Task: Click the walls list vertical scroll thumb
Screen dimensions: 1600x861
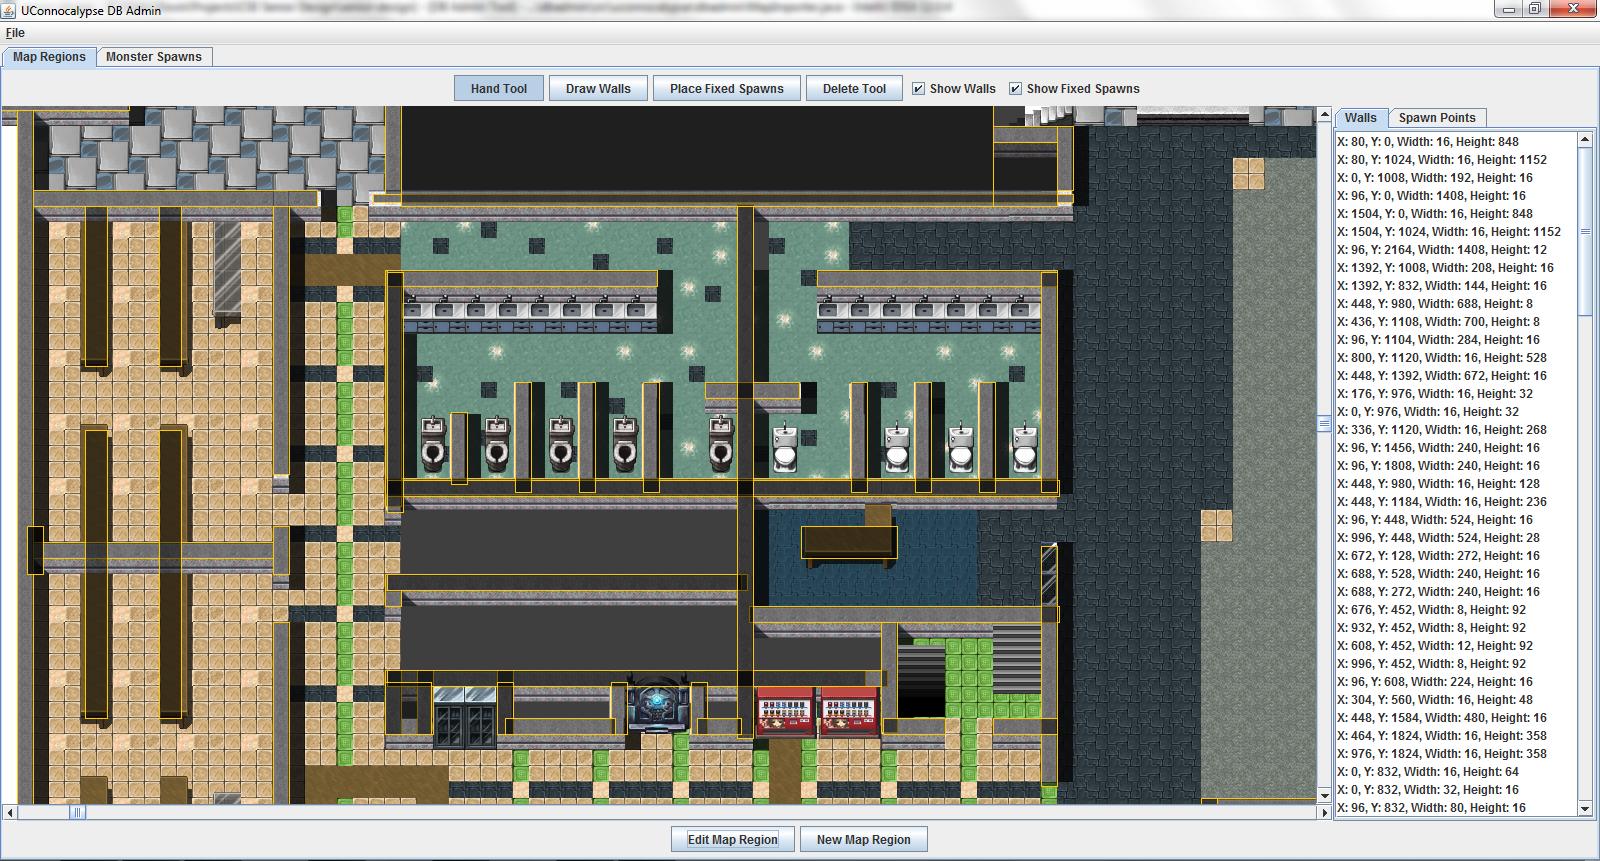Action: 1585,231
